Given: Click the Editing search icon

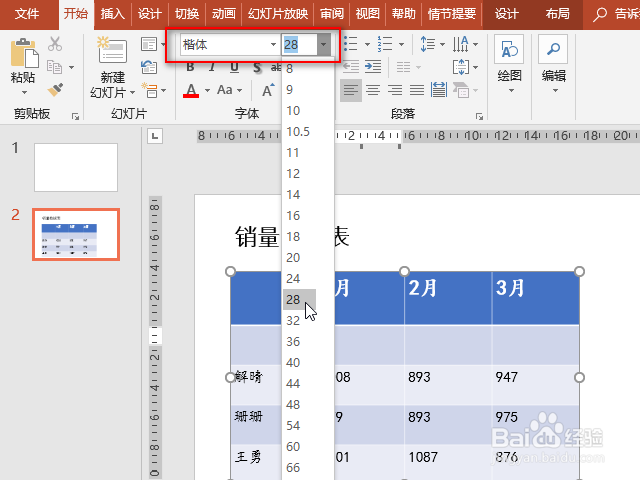Looking at the screenshot, I should pos(553,49).
